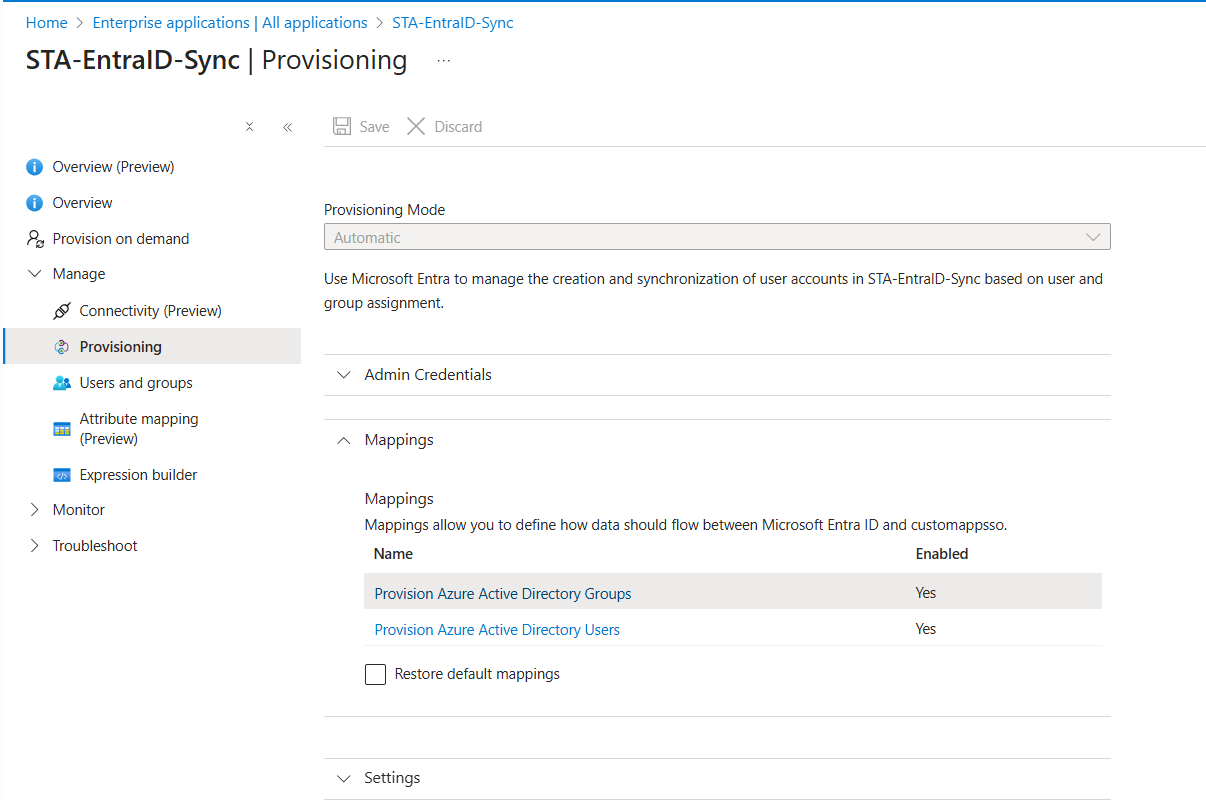Select Overview (Preview) in the sidebar
The height and width of the screenshot is (800, 1206).
113,167
